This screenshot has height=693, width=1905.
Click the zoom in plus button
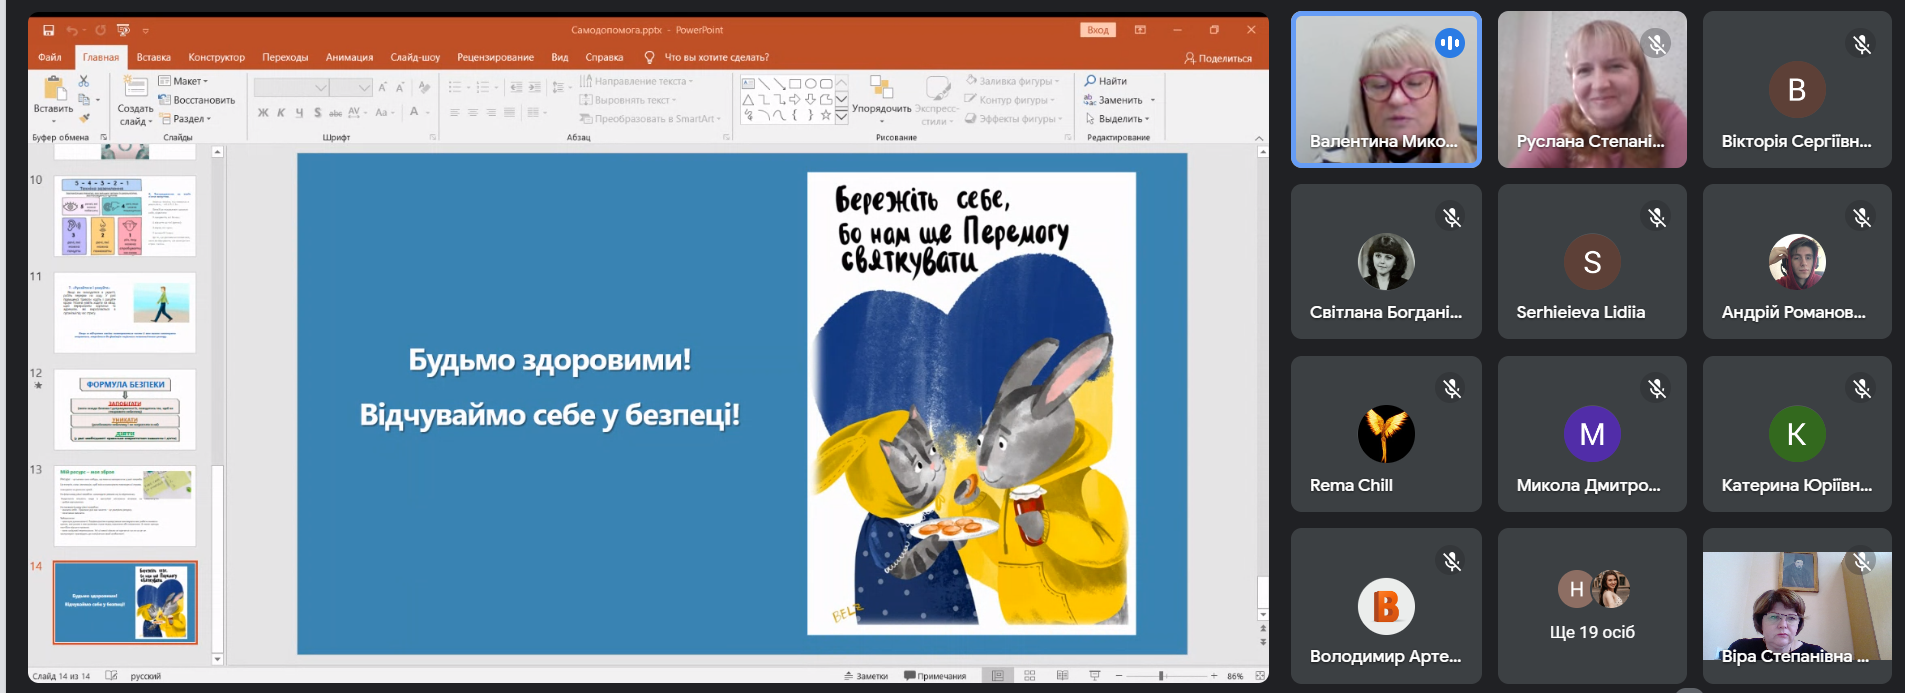pyautogui.click(x=1214, y=676)
